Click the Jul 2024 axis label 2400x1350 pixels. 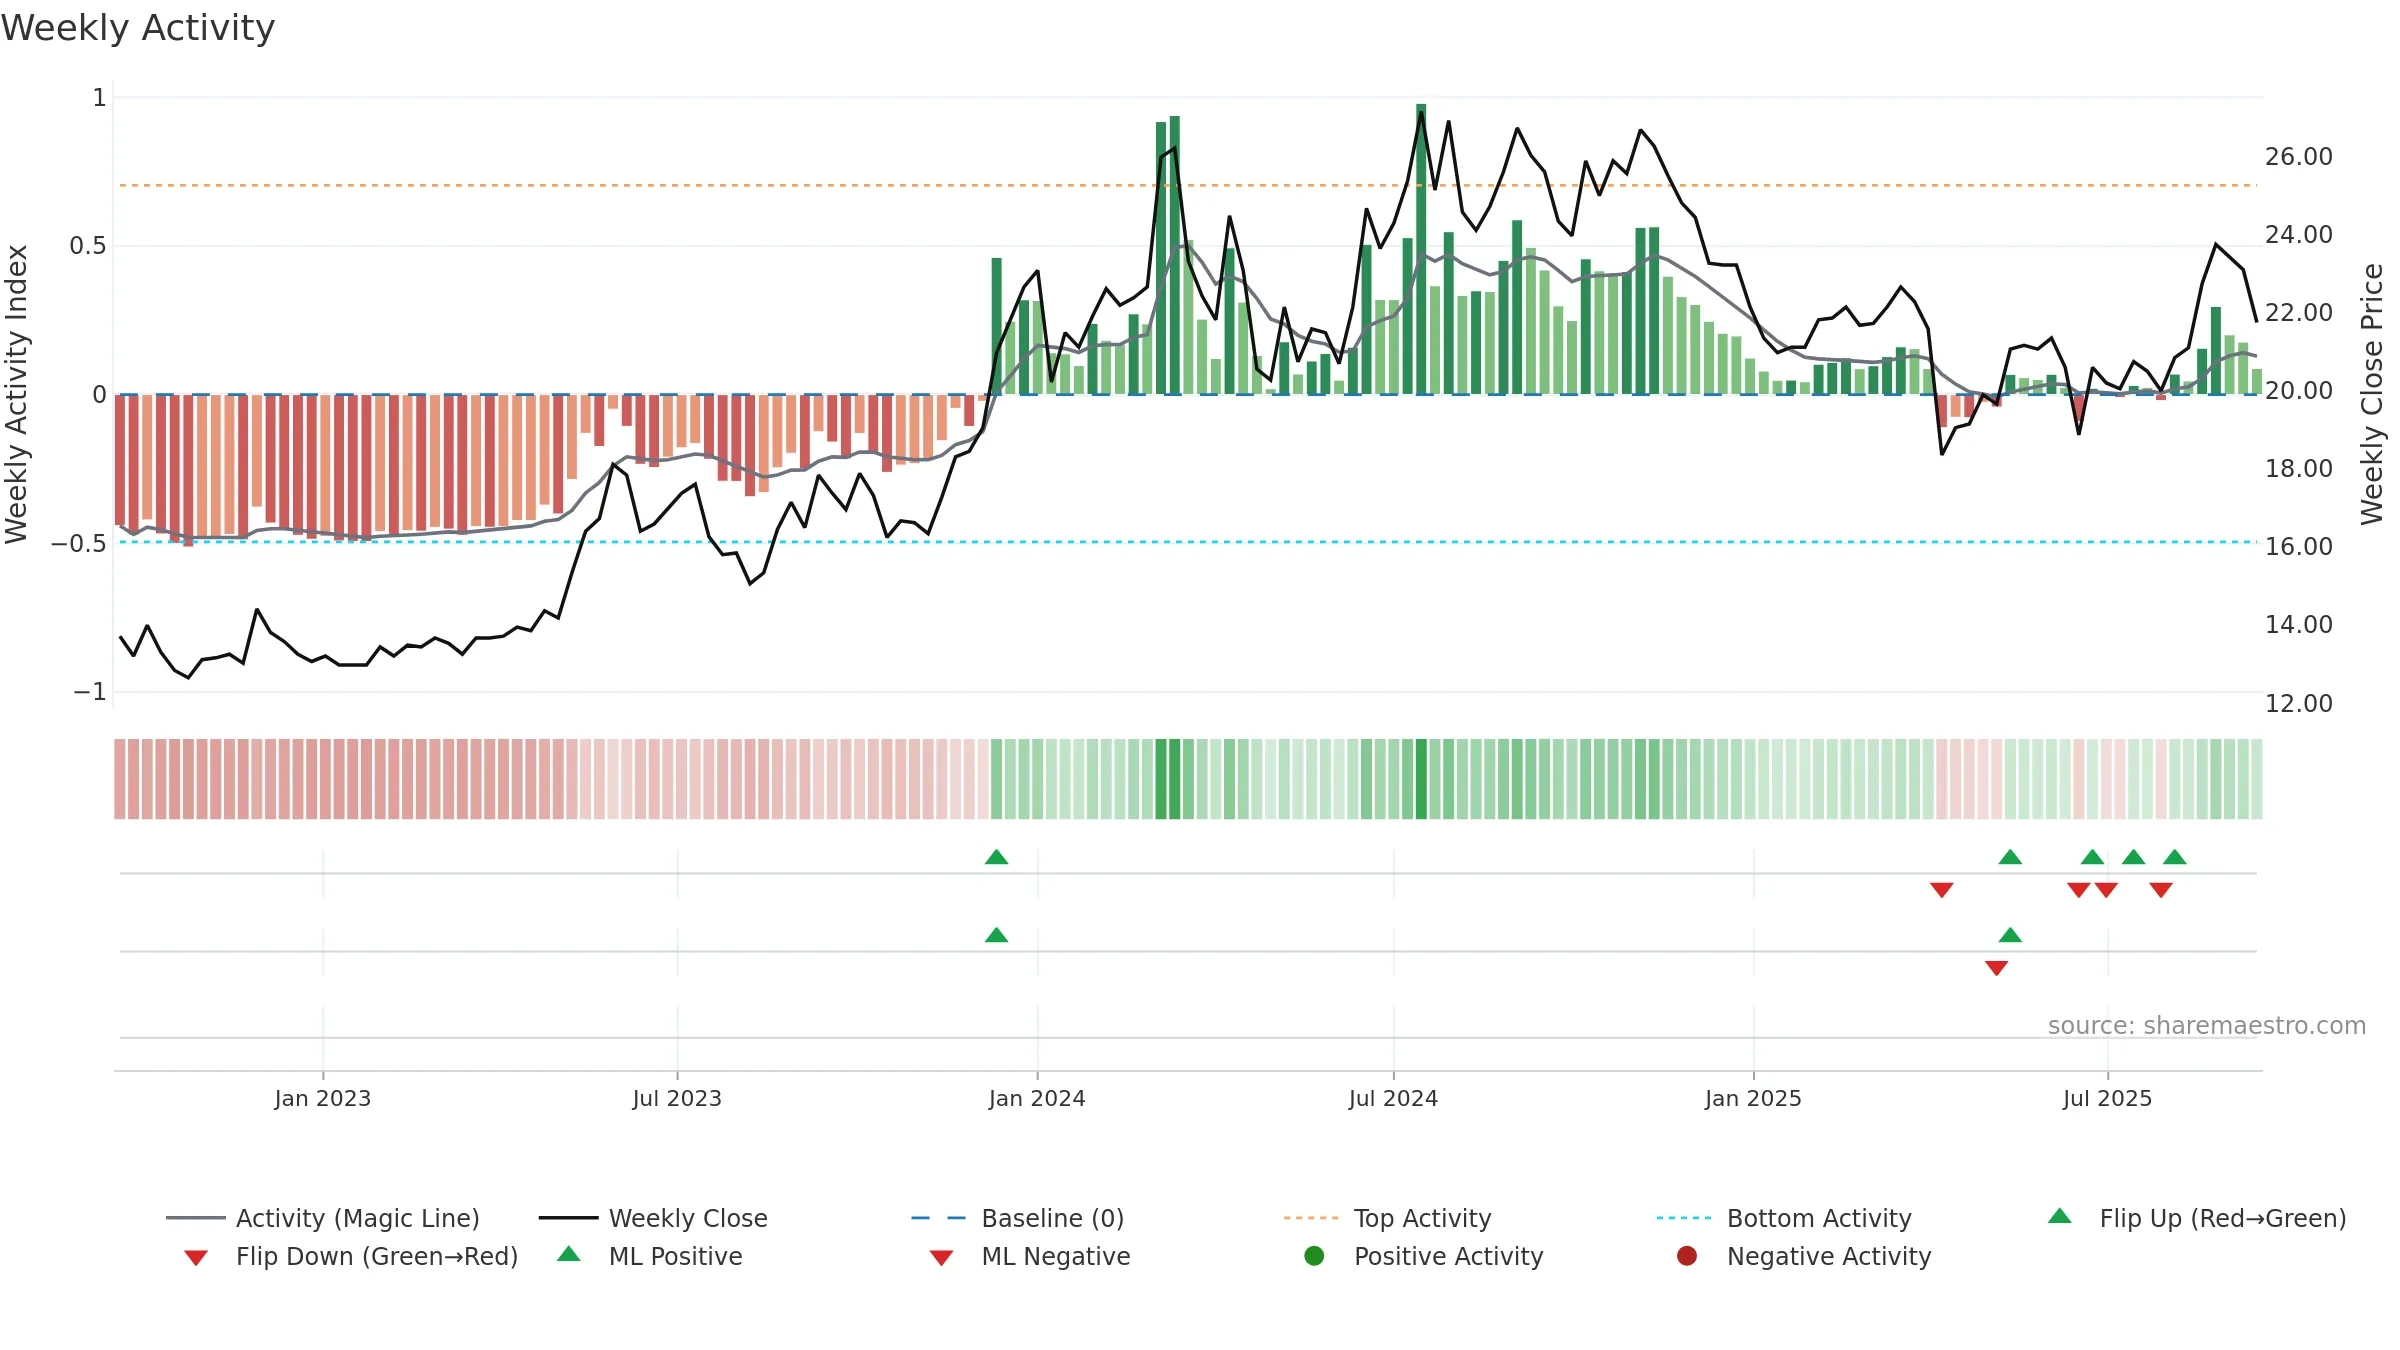[1393, 1098]
